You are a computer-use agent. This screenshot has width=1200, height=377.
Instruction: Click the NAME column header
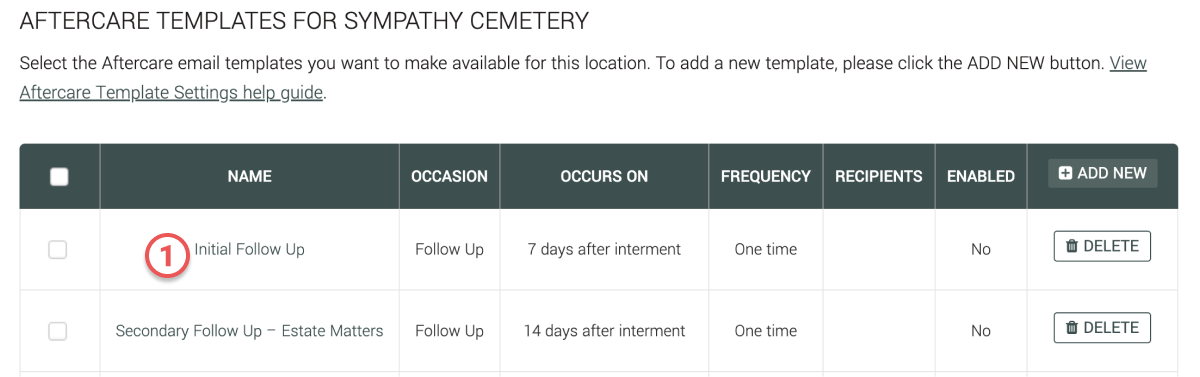pyautogui.click(x=250, y=176)
